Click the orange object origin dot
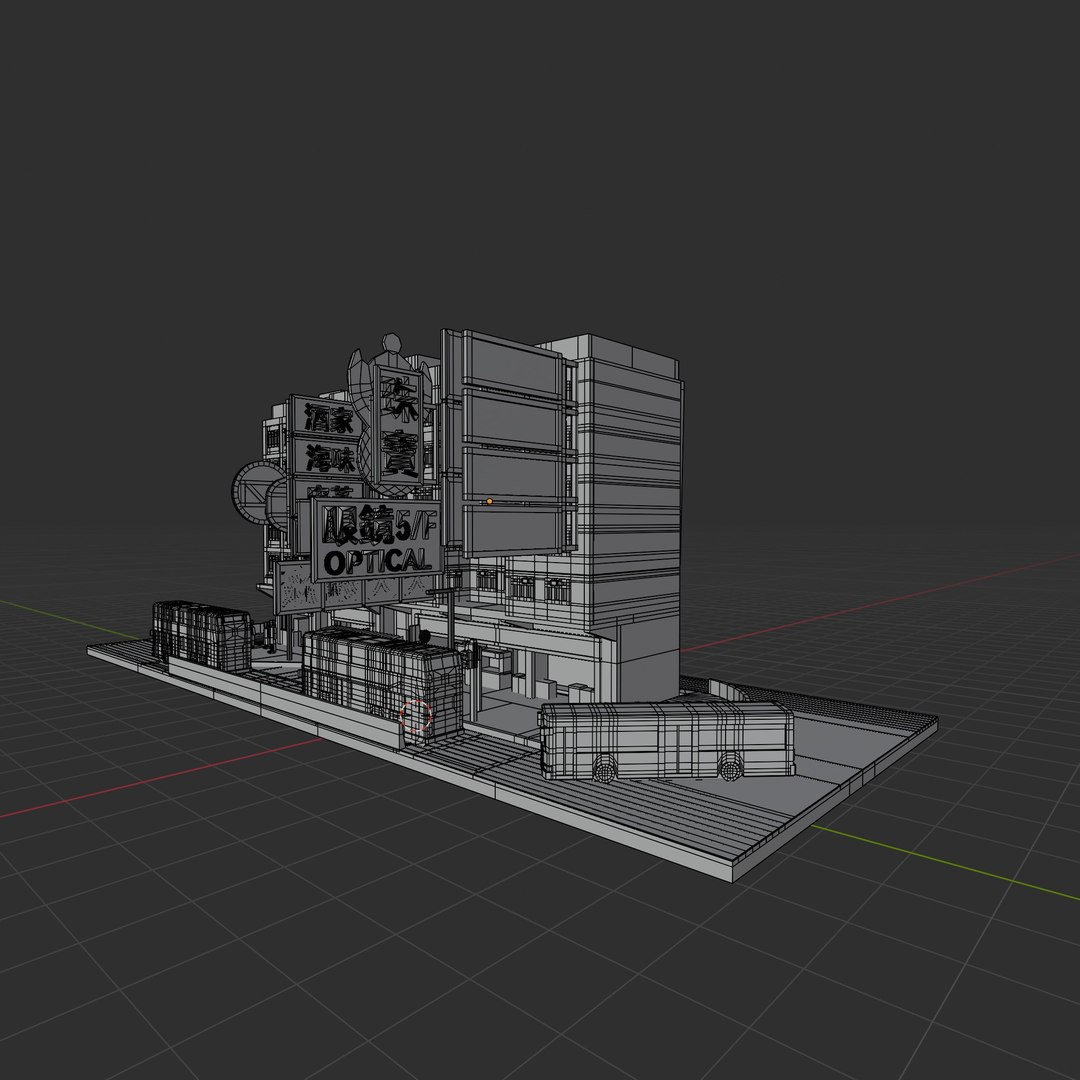Image resolution: width=1080 pixels, height=1080 pixels. click(x=490, y=501)
